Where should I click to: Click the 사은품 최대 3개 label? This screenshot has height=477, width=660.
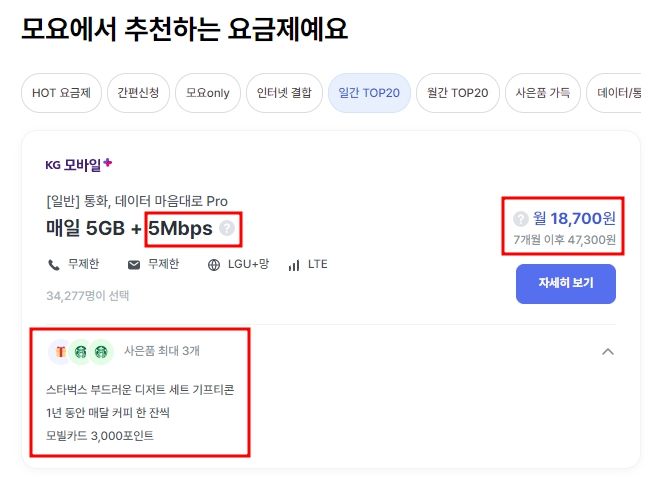(x=162, y=351)
